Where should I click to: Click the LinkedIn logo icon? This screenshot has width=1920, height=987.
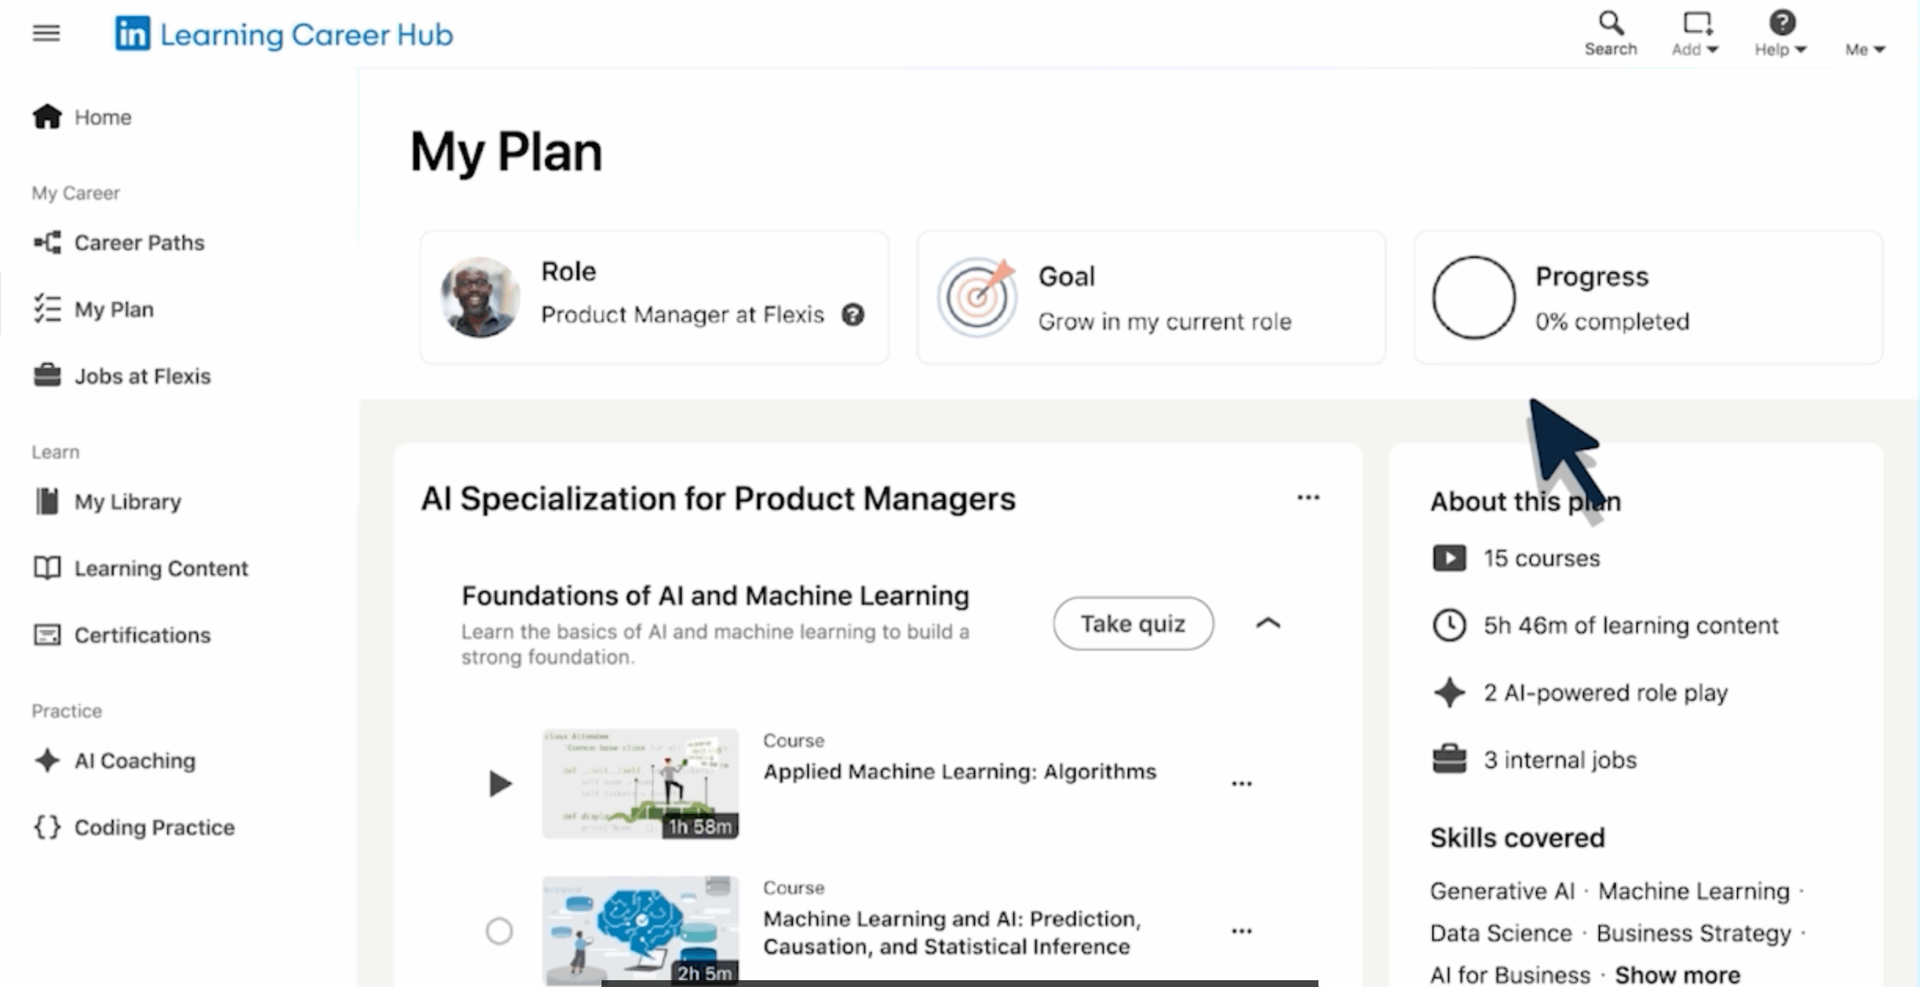tap(132, 34)
